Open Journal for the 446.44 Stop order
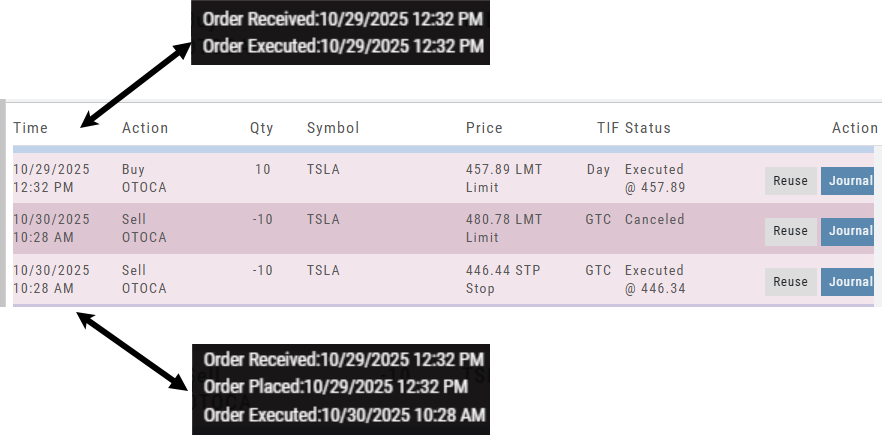The height and width of the screenshot is (435, 882). pos(849,282)
